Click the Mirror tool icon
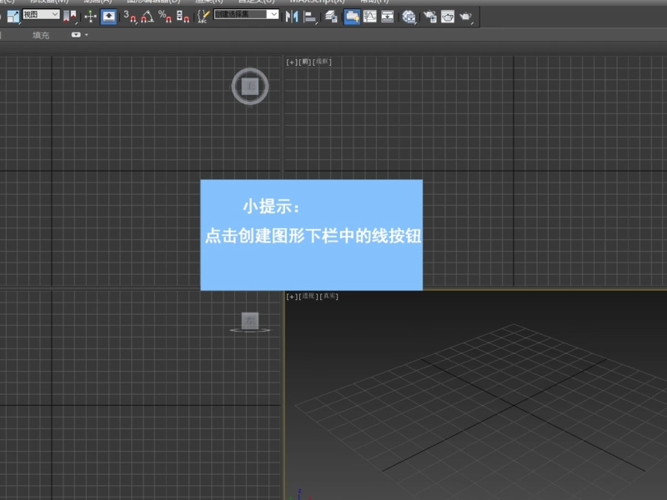 [x=292, y=17]
